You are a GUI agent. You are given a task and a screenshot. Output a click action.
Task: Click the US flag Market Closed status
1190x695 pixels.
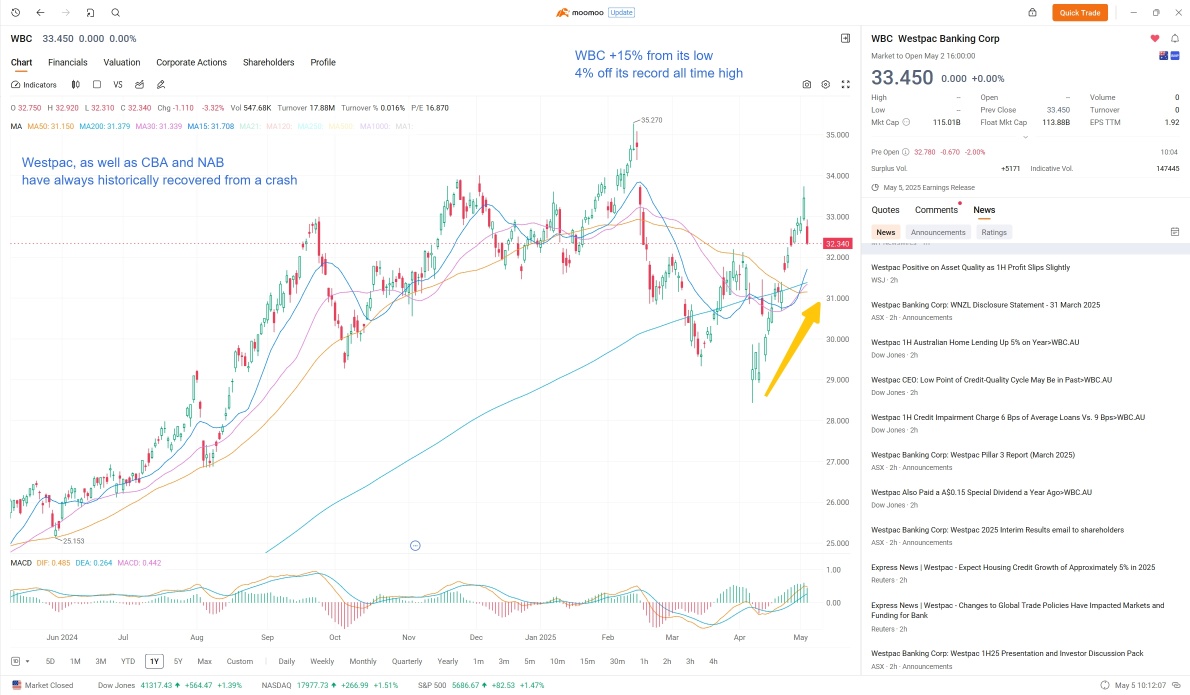[42, 685]
